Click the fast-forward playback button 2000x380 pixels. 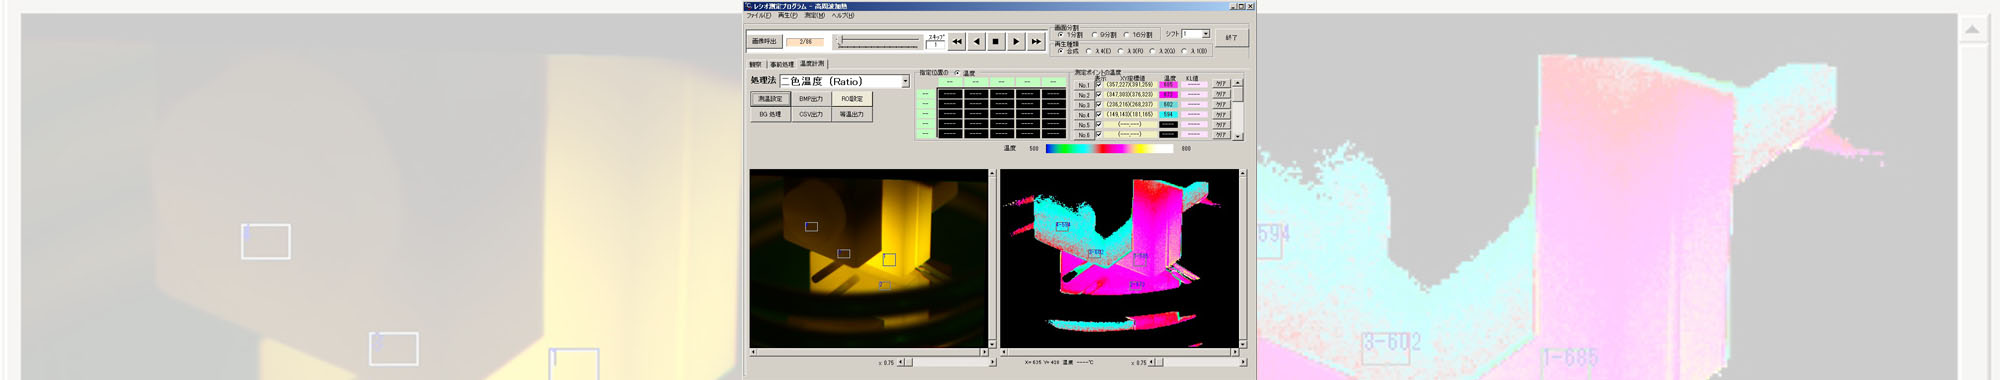tap(1036, 42)
